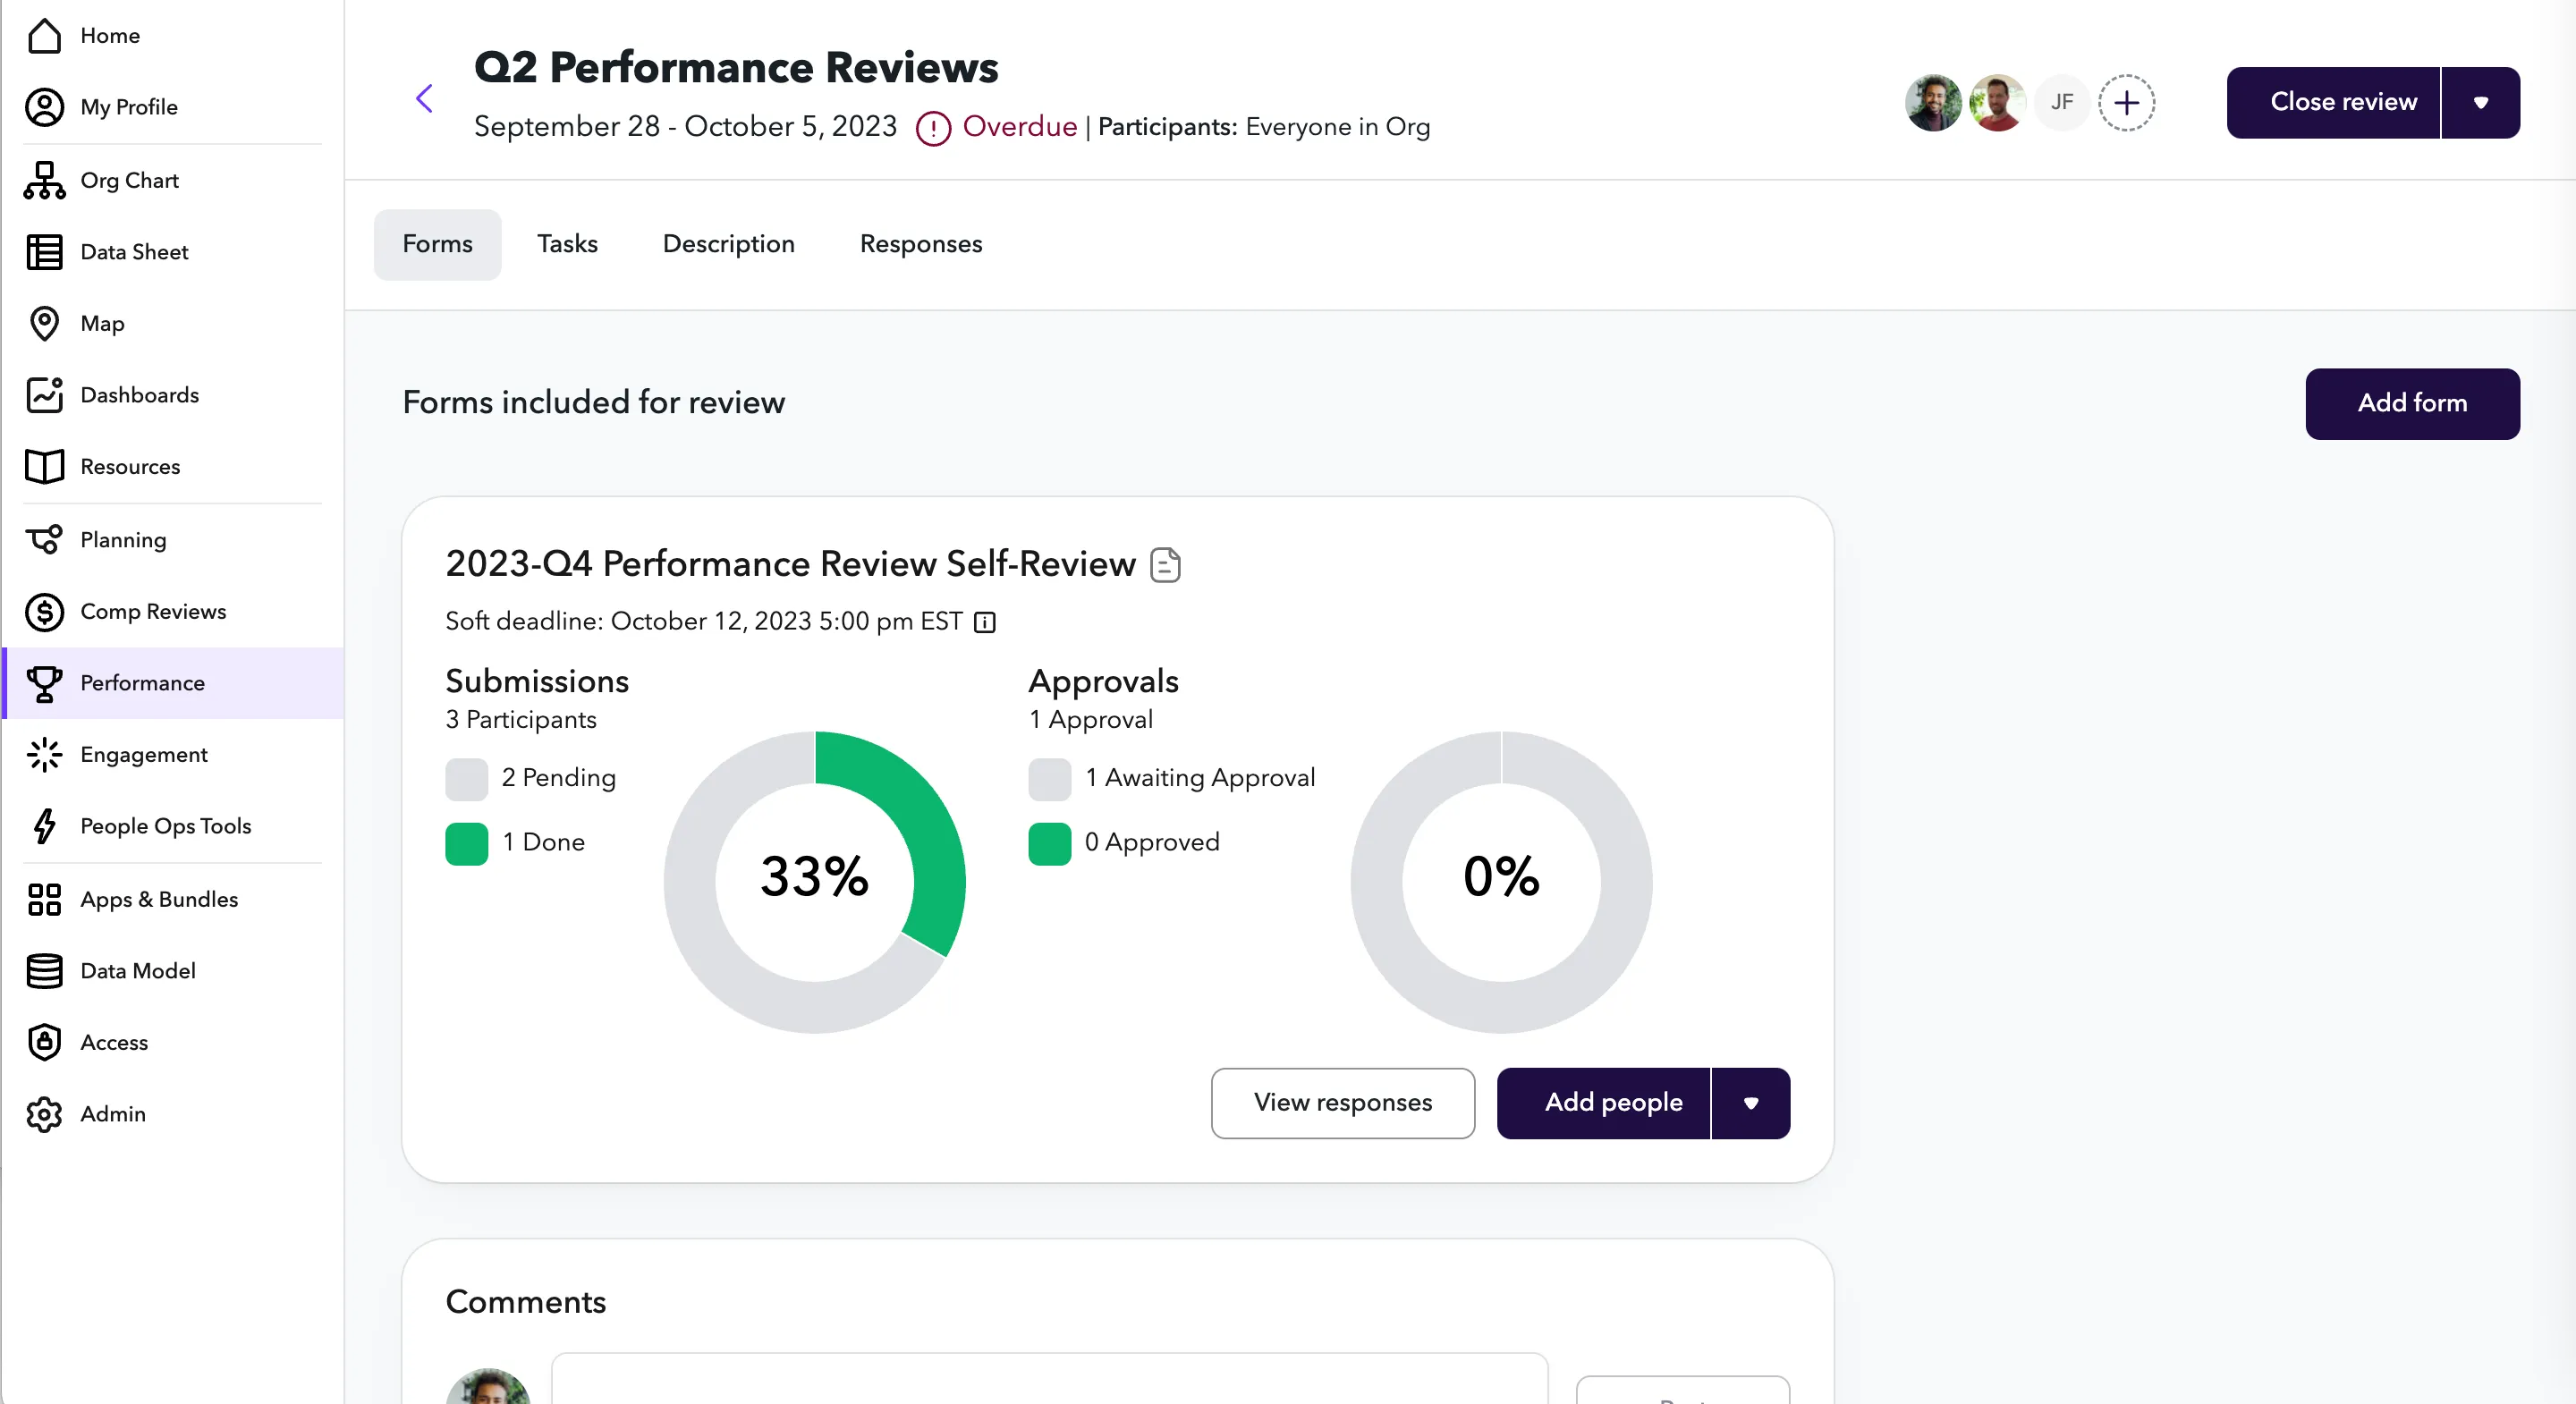Click the Resources book icon
Image resolution: width=2576 pixels, height=1404 pixels.
[44, 467]
